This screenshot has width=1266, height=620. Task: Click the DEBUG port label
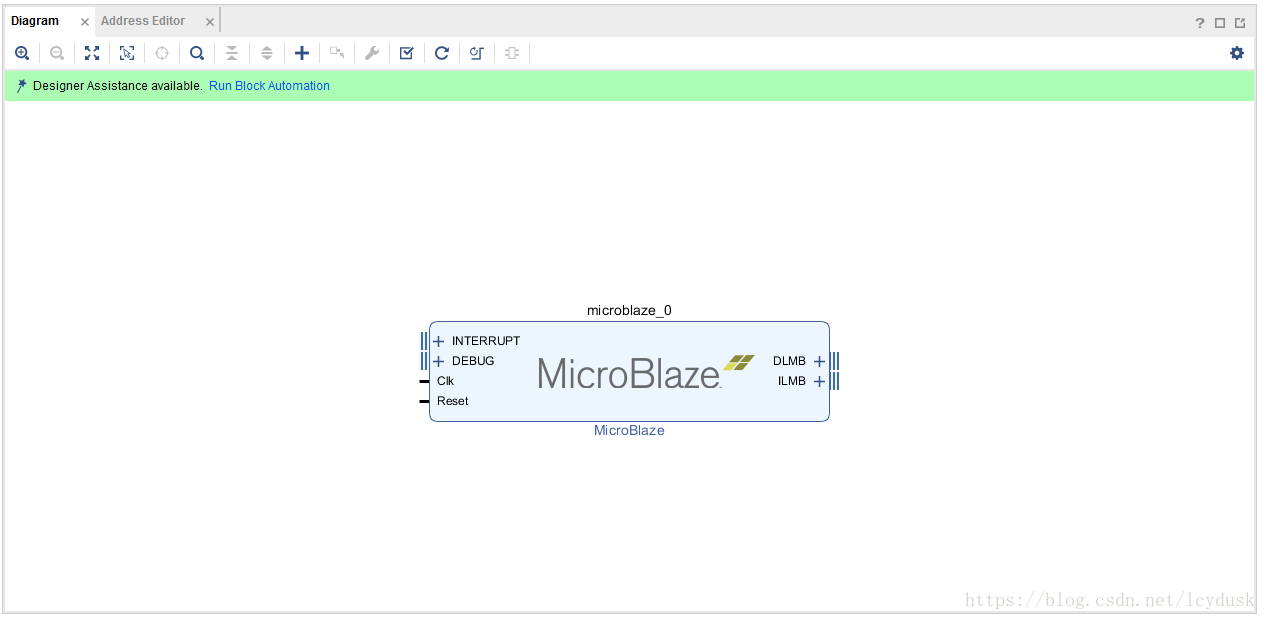473,361
